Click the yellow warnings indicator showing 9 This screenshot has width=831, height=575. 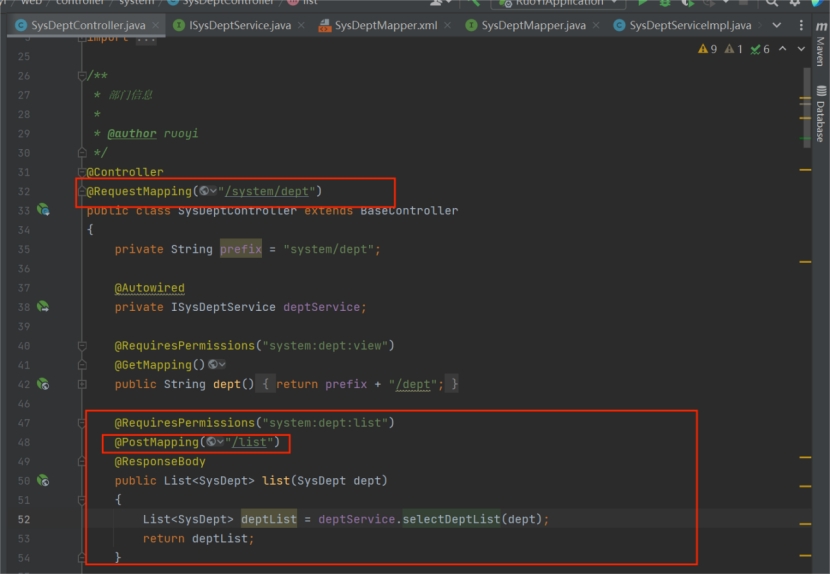tap(708, 49)
